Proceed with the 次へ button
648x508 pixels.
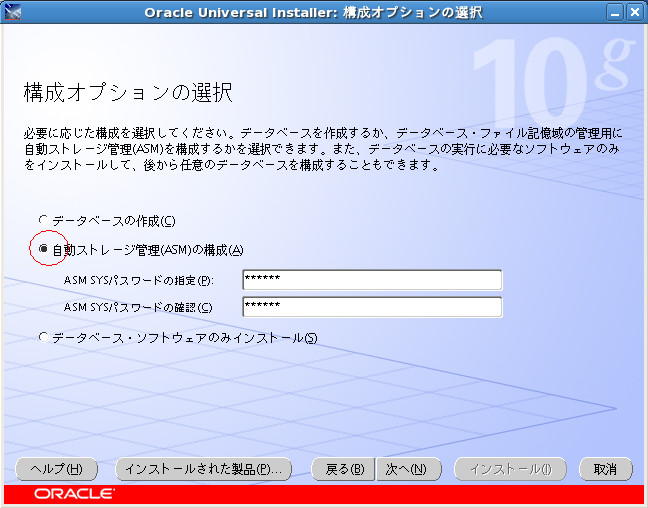[x=408, y=469]
